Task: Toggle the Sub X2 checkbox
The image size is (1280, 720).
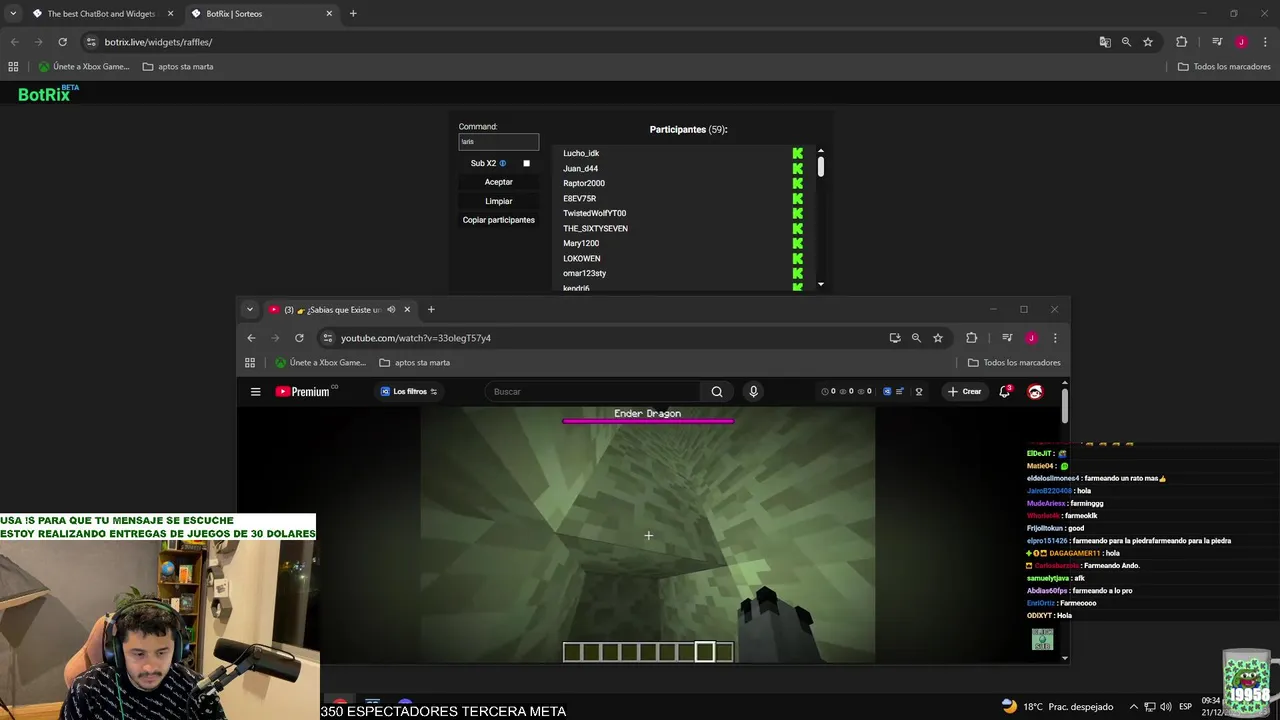Action: (x=526, y=163)
